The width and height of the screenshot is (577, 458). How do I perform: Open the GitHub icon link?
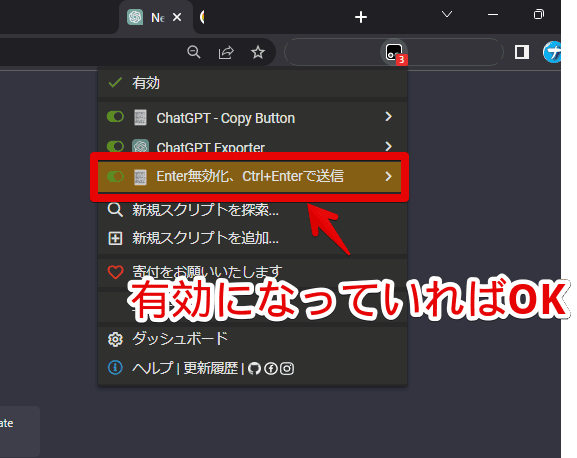tap(254, 369)
